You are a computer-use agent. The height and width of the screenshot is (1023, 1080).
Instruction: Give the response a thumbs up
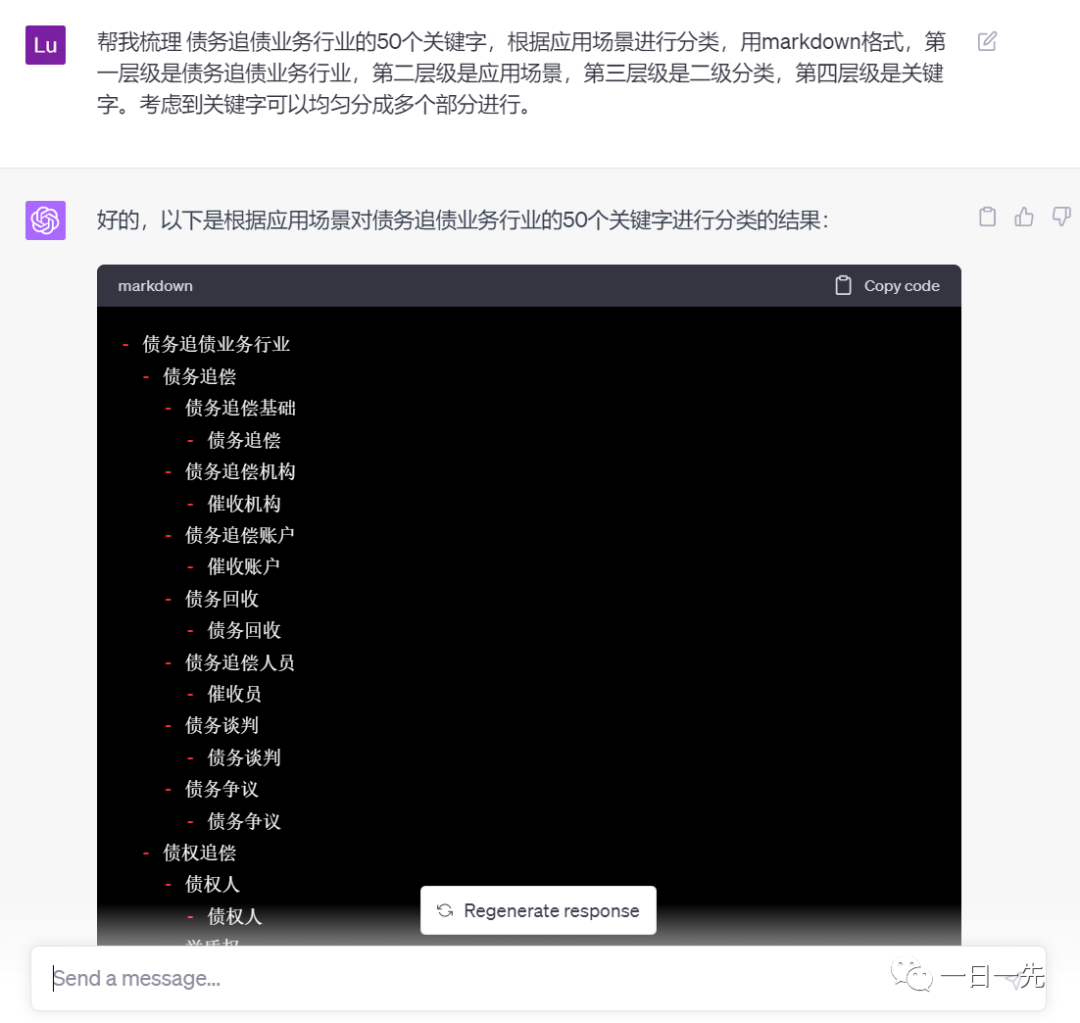click(1024, 217)
